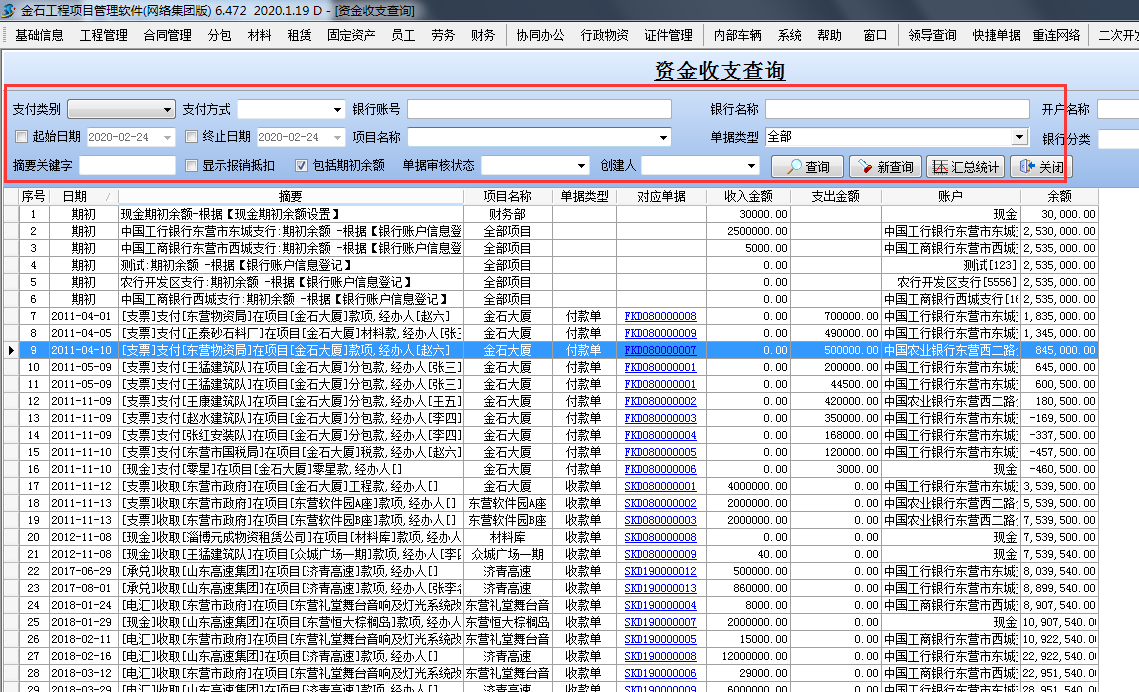Viewport: 1139px width, 692px height.
Task: Click the 快捷单据 quick documents icon
Action: coord(998,33)
